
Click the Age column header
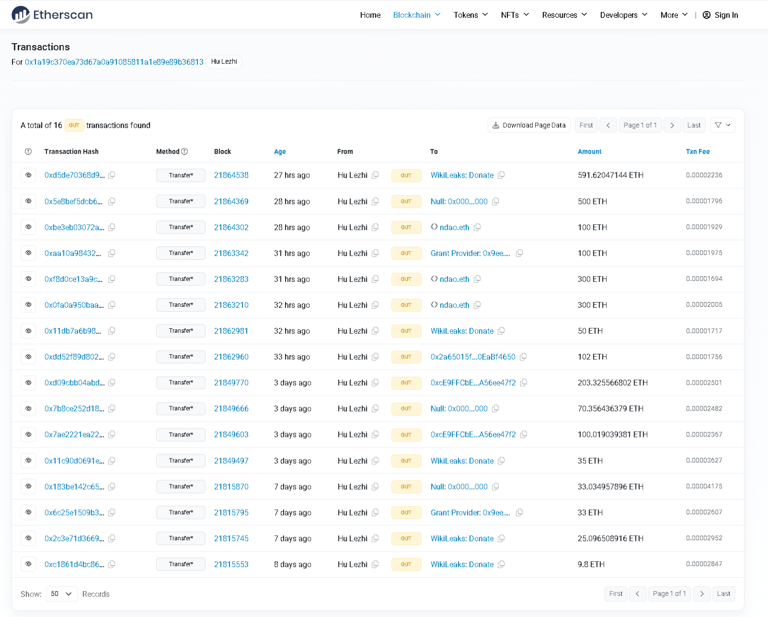[x=280, y=152]
